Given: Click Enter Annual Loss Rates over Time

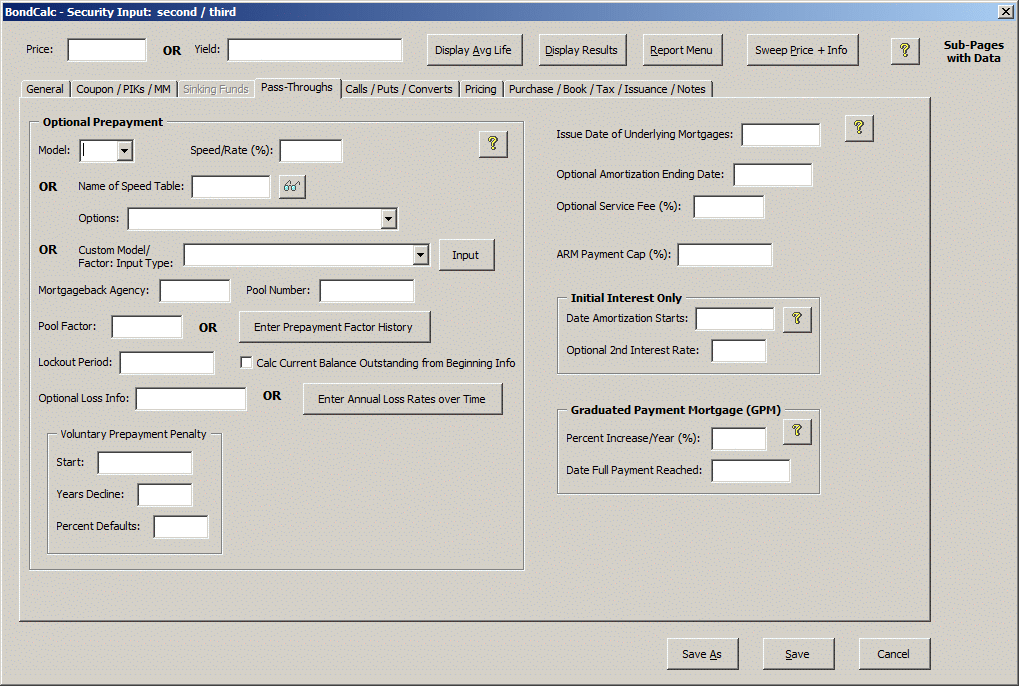Looking at the screenshot, I should (402, 399).
